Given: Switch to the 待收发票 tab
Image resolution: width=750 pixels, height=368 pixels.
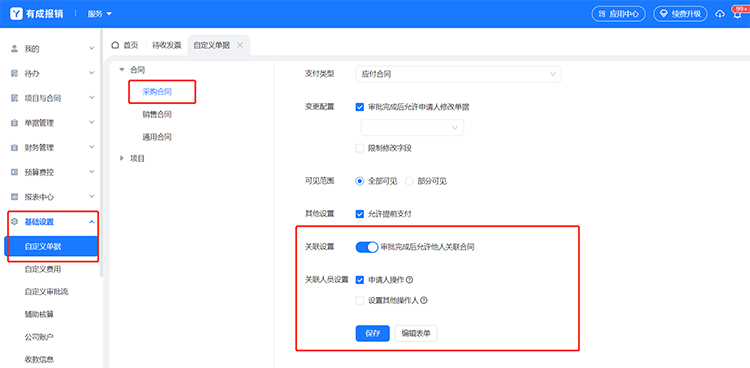Looking at the screenshot, I should [x=166, y=45].
